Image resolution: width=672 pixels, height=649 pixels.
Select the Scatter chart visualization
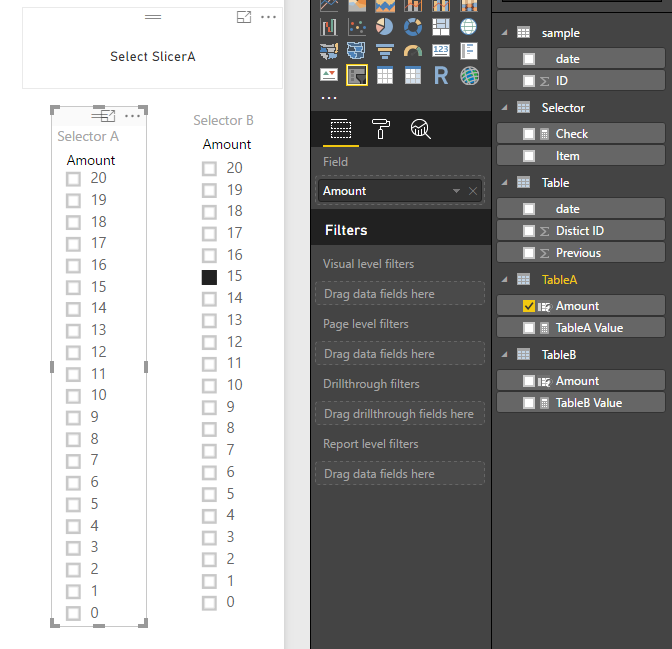tap(357, 27)
